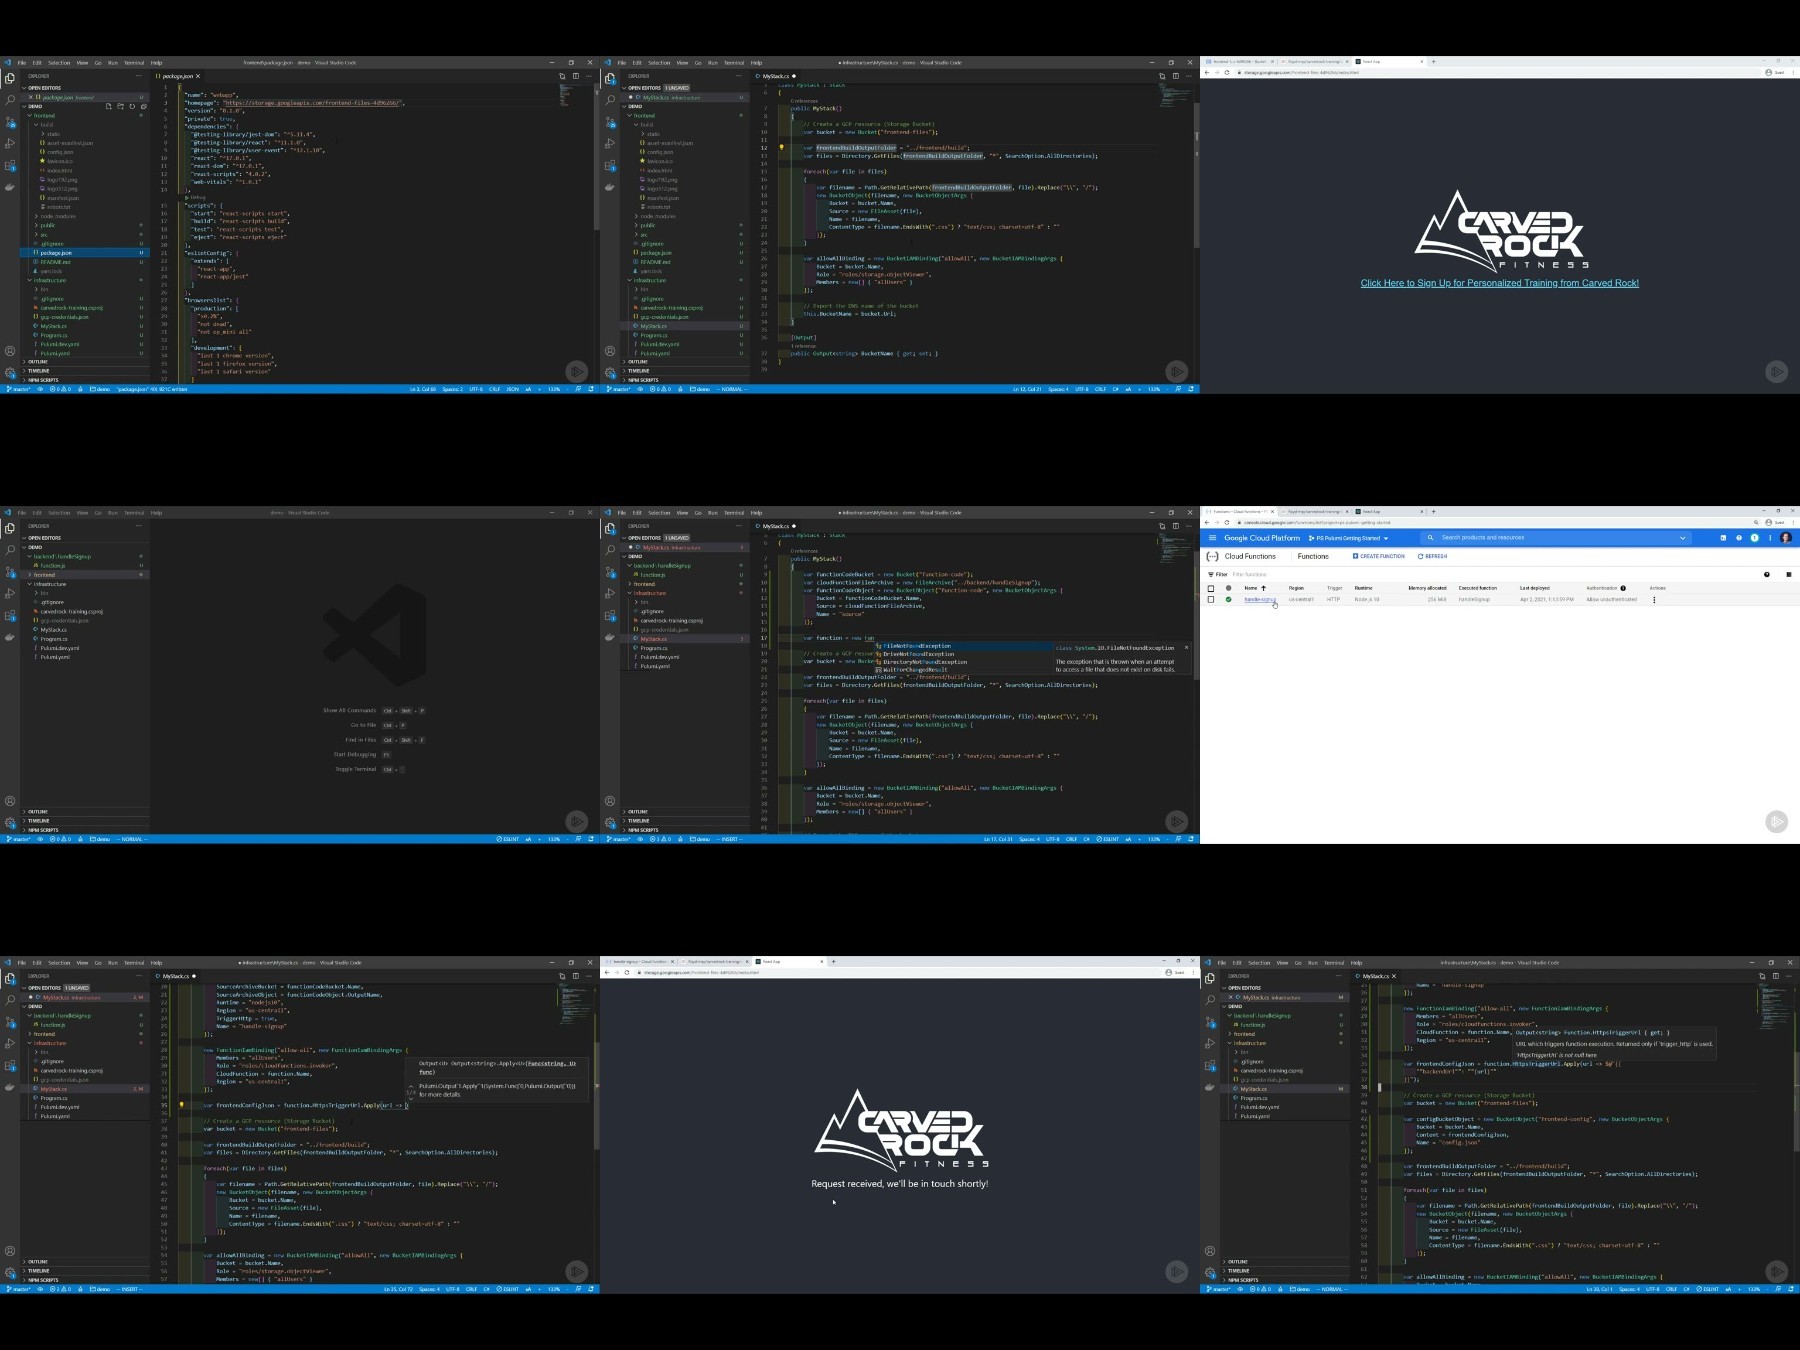1800x1350 pixels.
Task: Open the handle-signup function link
Action: [x=1259, y=600]
